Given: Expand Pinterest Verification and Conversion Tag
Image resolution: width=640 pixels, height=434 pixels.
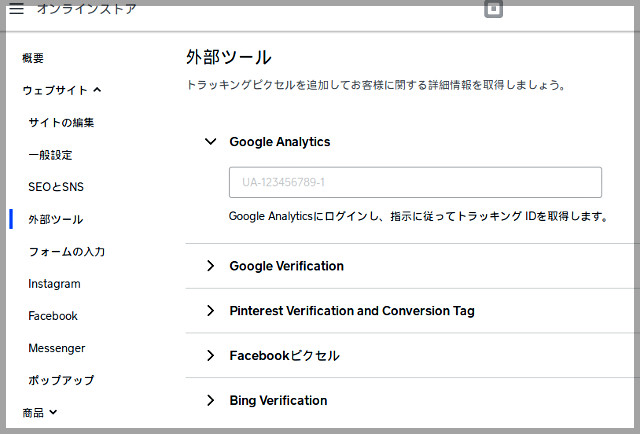Looking at the screenshot, I should (412, 311).
